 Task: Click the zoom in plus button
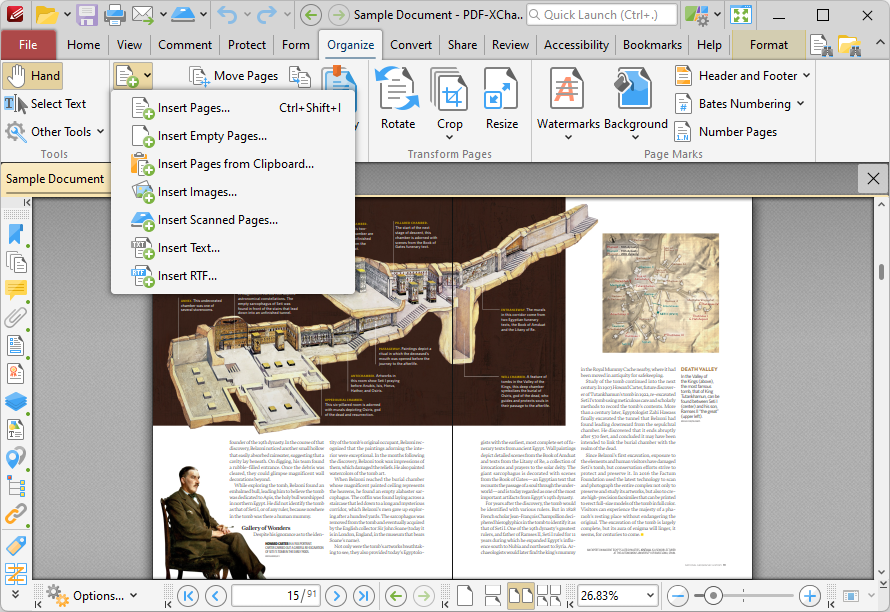tap(809, 596)
